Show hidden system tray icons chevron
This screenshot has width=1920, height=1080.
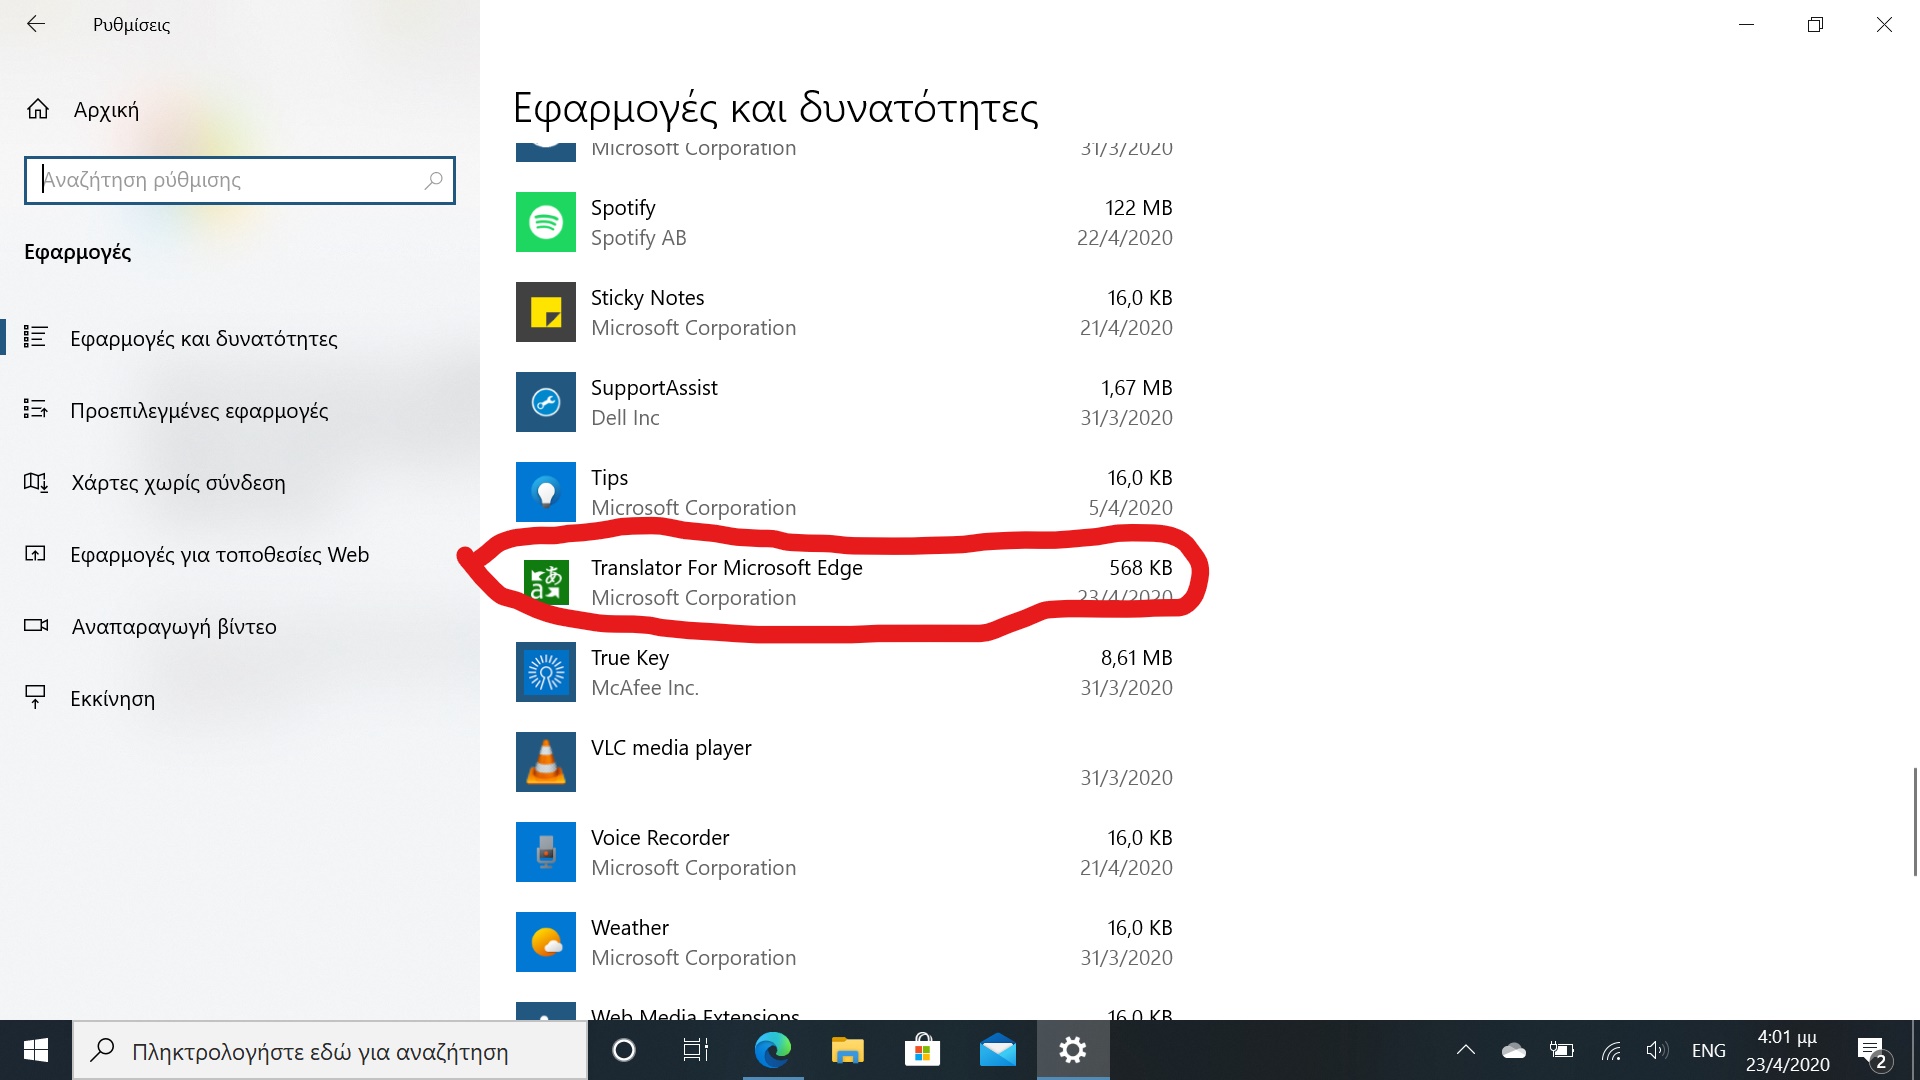click(1465, 1050)
